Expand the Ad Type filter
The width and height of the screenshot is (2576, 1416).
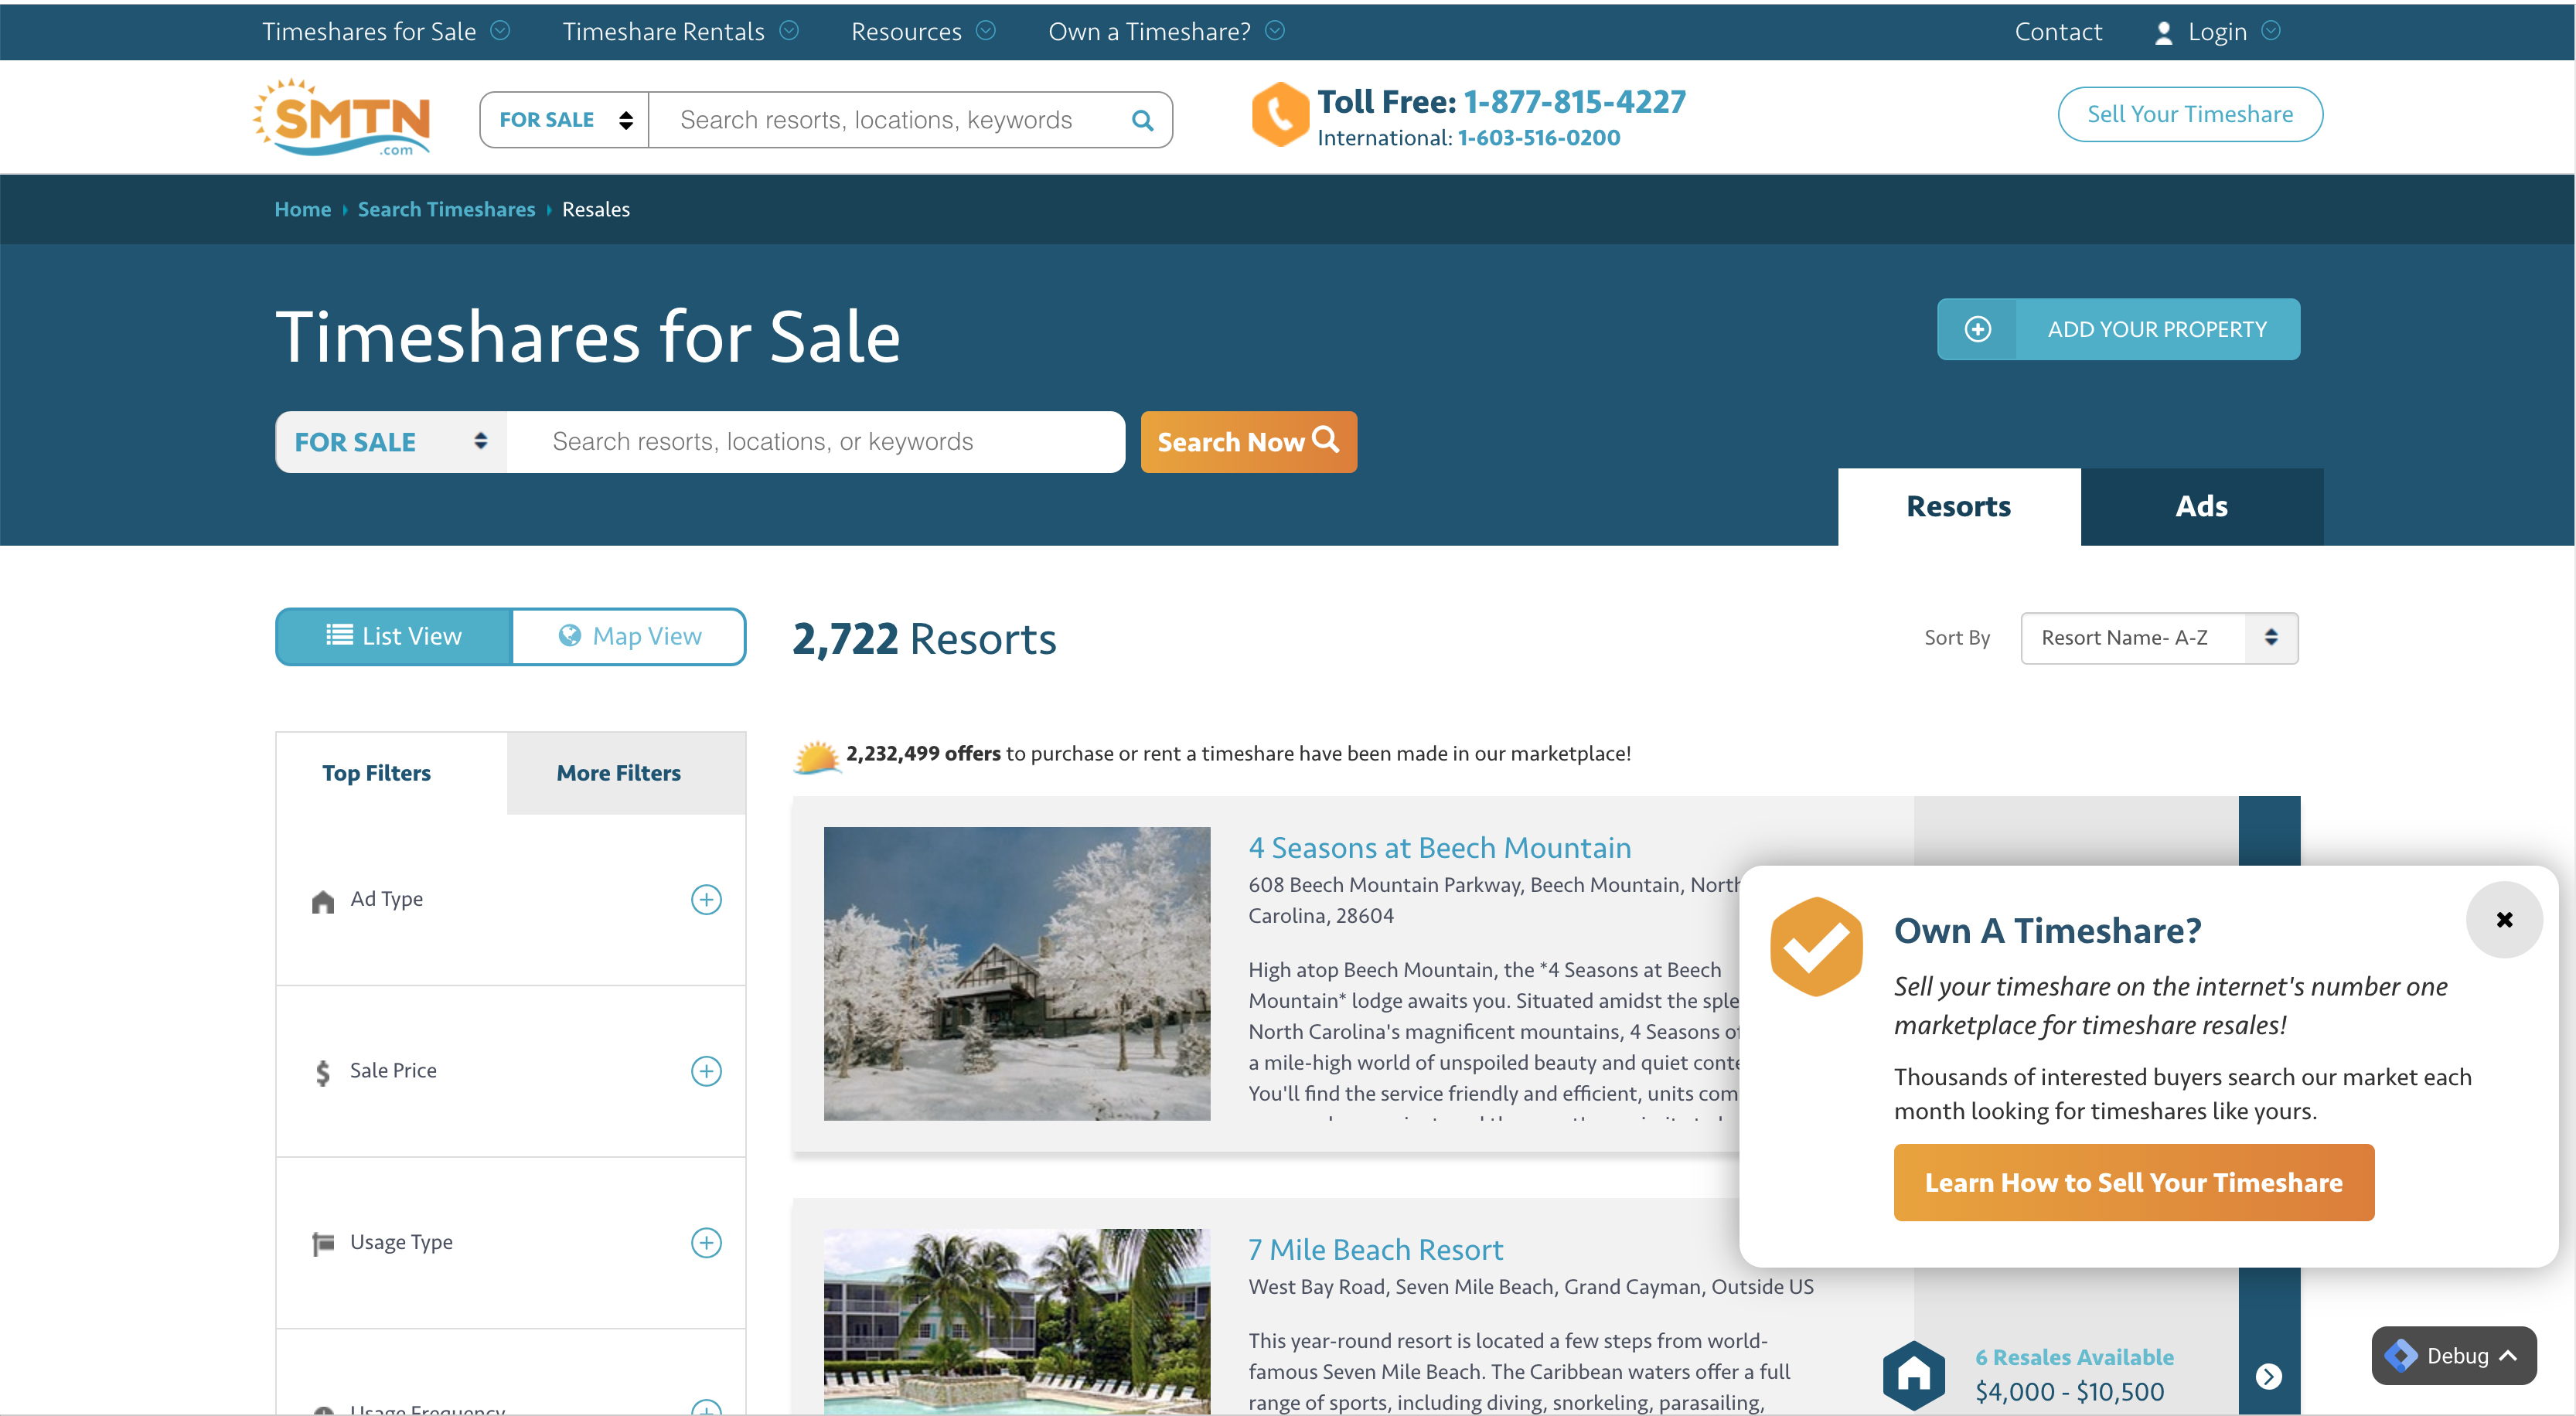(706, 899)
